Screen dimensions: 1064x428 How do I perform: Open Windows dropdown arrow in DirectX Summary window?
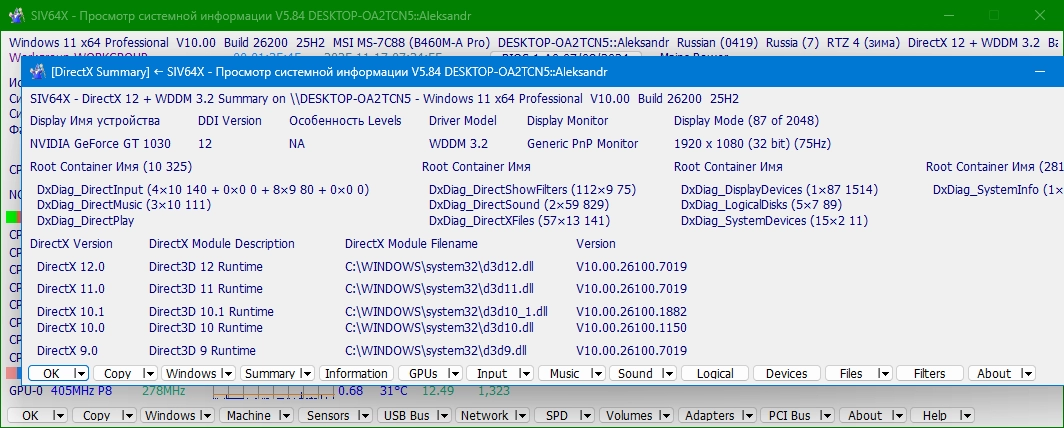[227, 373]
